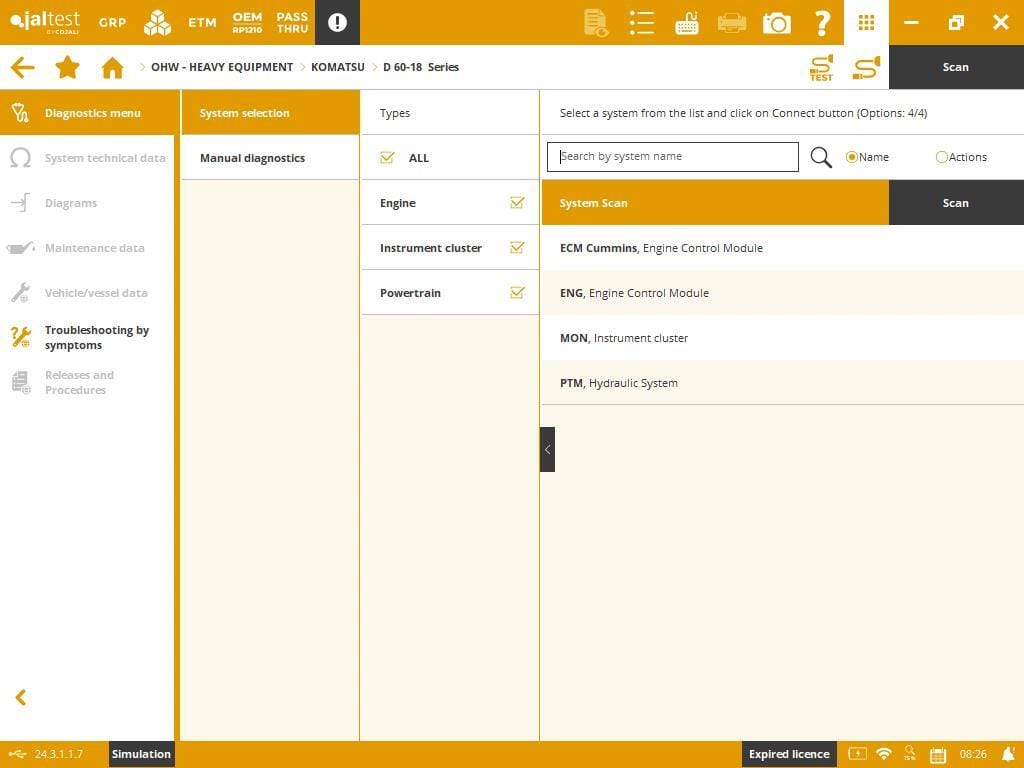Click the favorites star icon
The width and height of the screenshot is (1024, 768).
[x=67, y=67]
